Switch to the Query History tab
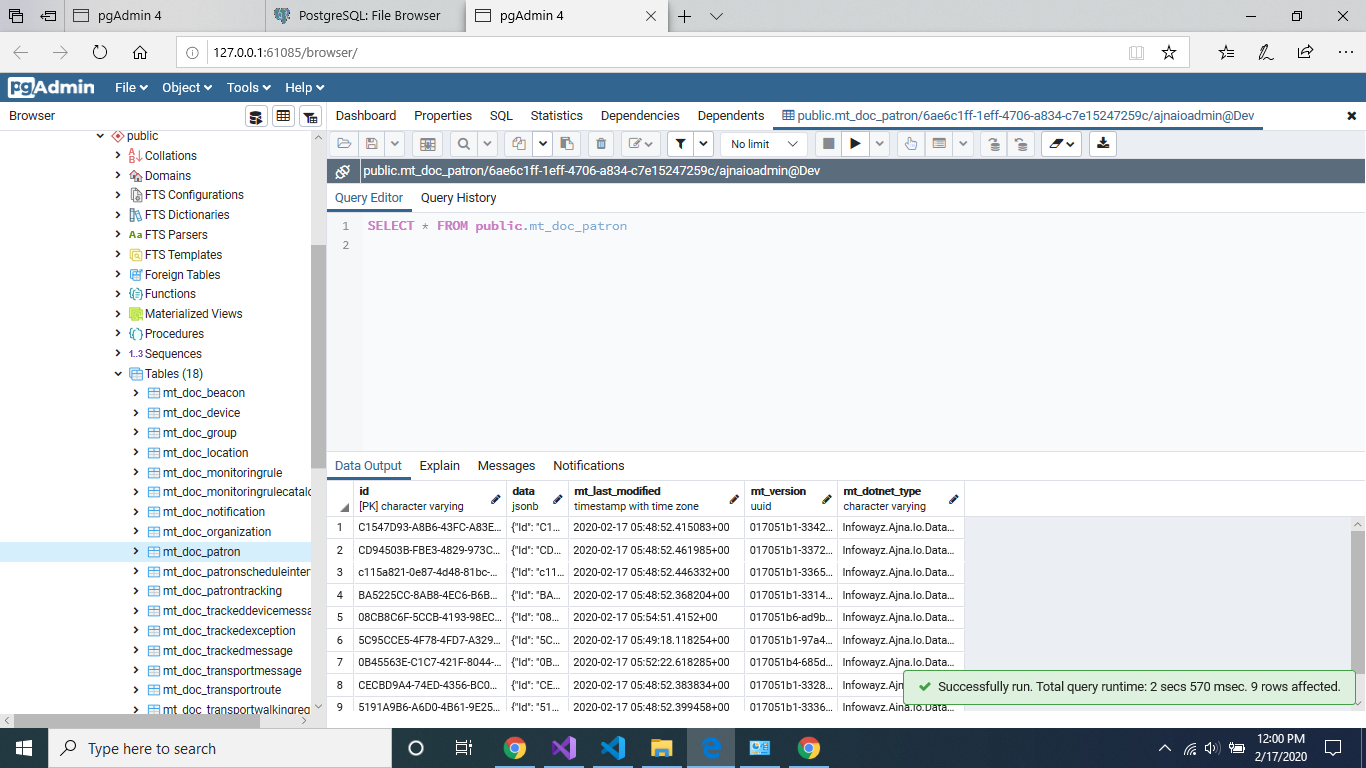The width and height of the screenshot is (1366, 768). pyautogui.click(x=458, y=198)
